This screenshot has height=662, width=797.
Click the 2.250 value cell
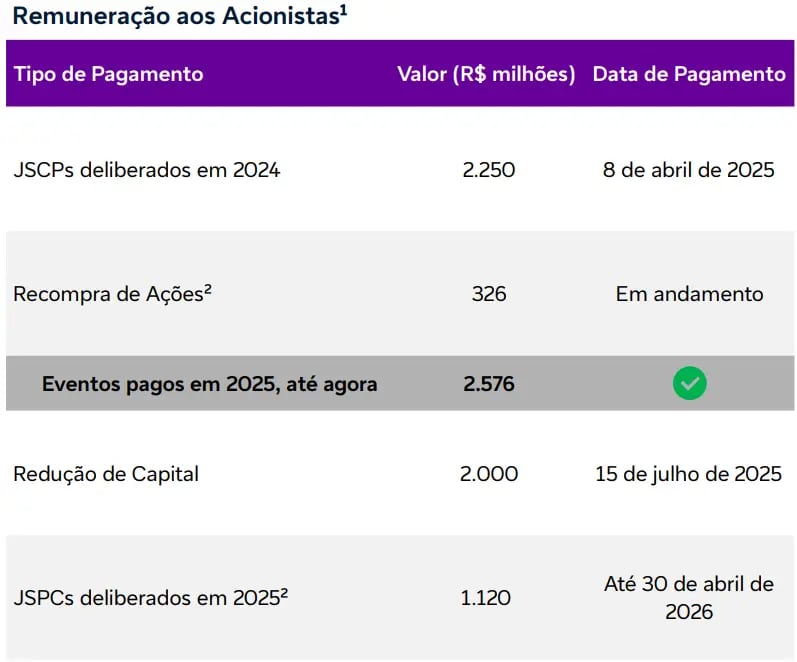coord(488,170)
